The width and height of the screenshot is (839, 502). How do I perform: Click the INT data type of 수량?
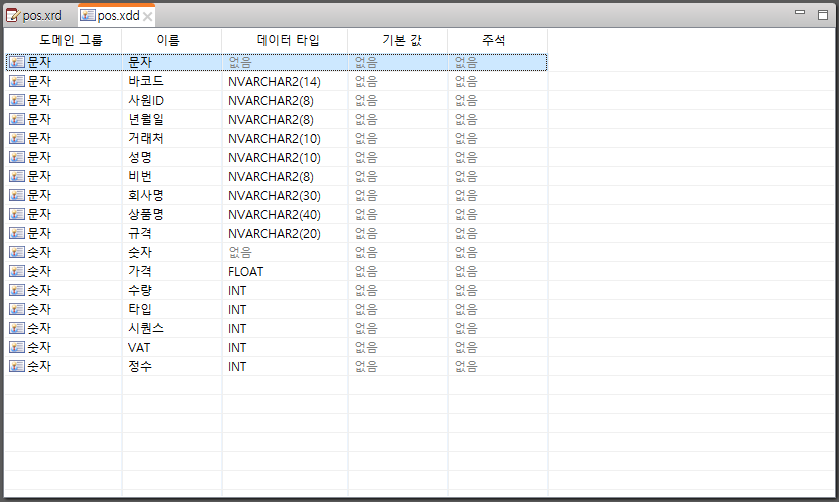coord(285,290)
